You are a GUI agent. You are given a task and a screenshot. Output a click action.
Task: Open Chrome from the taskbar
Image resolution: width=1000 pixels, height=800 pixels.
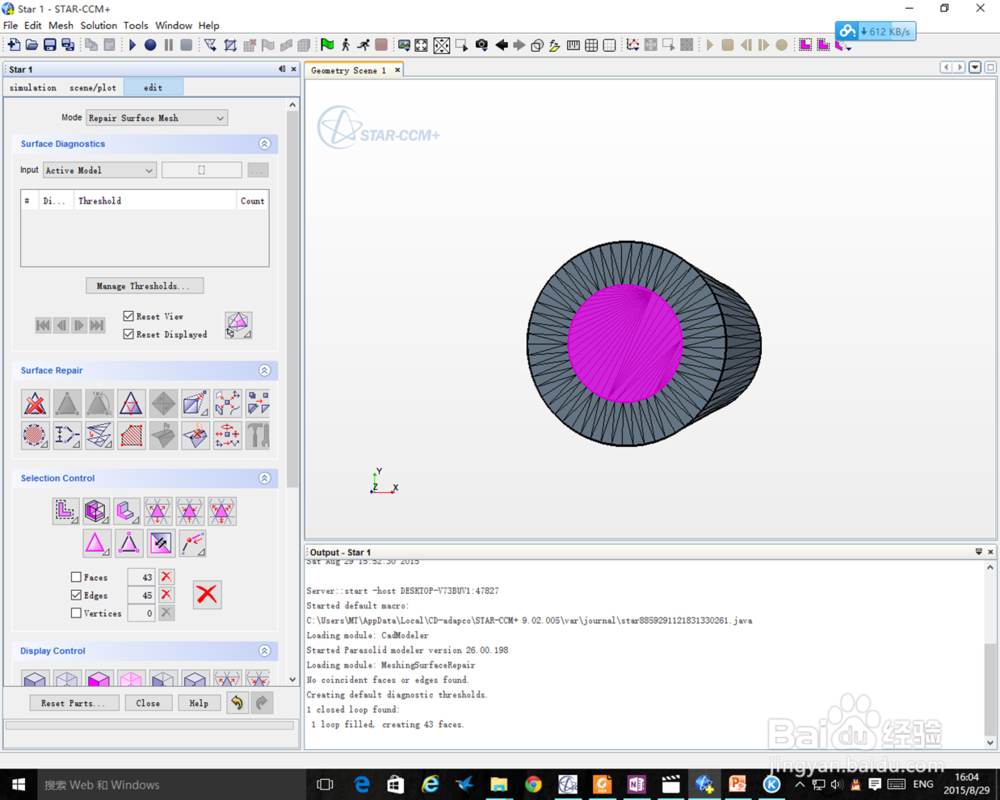(x=534, y=785)
